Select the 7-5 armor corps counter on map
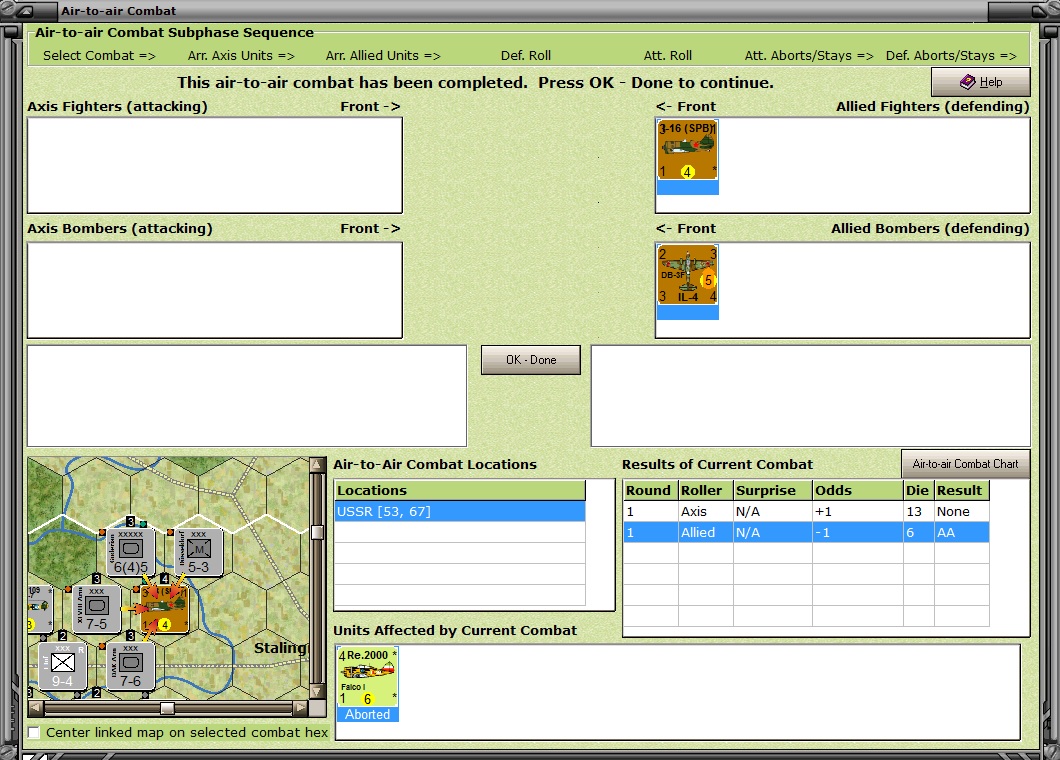Image resolution: width=1060 pixels, height=760 pixels. coord(97,609)
